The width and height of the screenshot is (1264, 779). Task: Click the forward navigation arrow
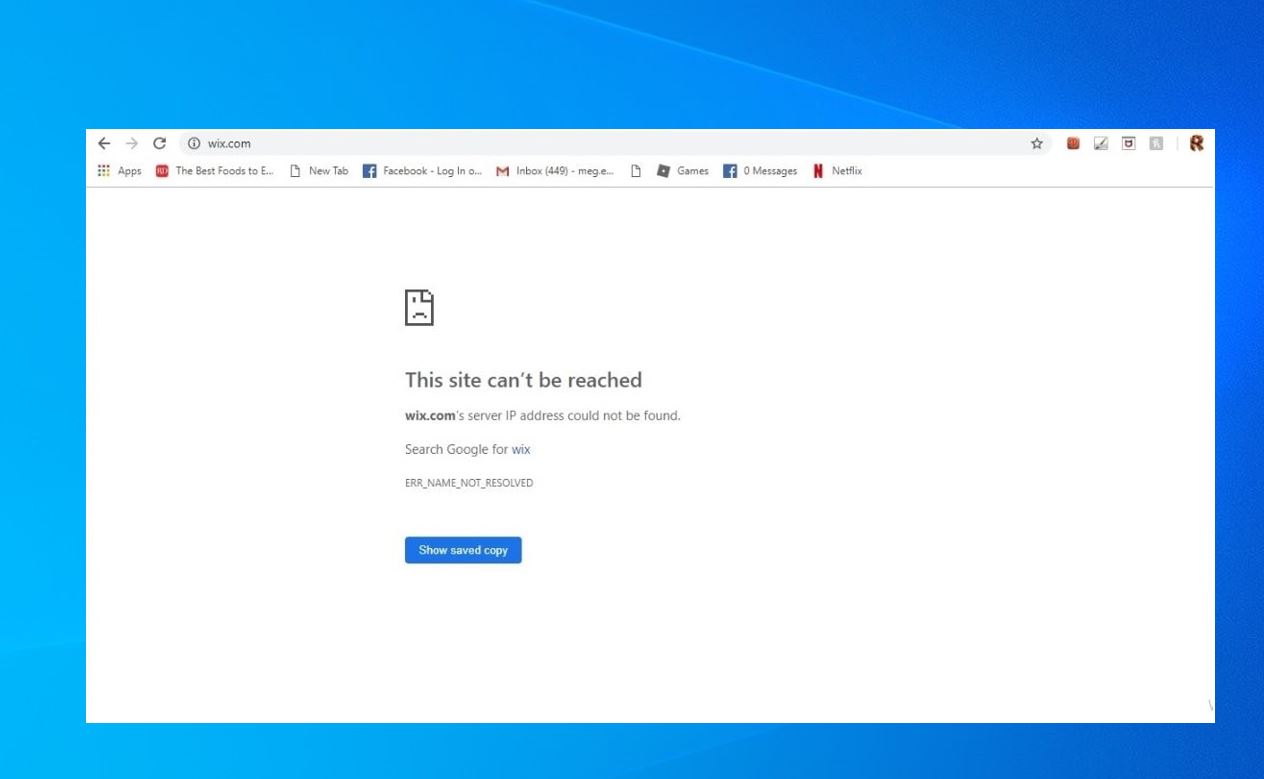pyautogui.click(x=132, y=144)
